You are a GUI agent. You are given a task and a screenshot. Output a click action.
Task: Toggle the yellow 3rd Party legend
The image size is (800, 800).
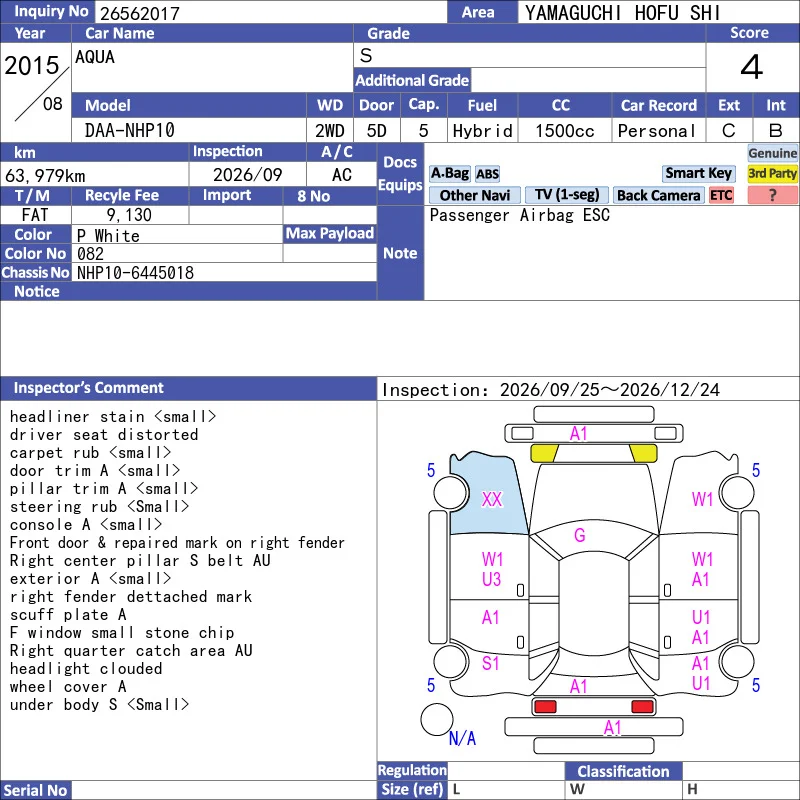(772, 173)
